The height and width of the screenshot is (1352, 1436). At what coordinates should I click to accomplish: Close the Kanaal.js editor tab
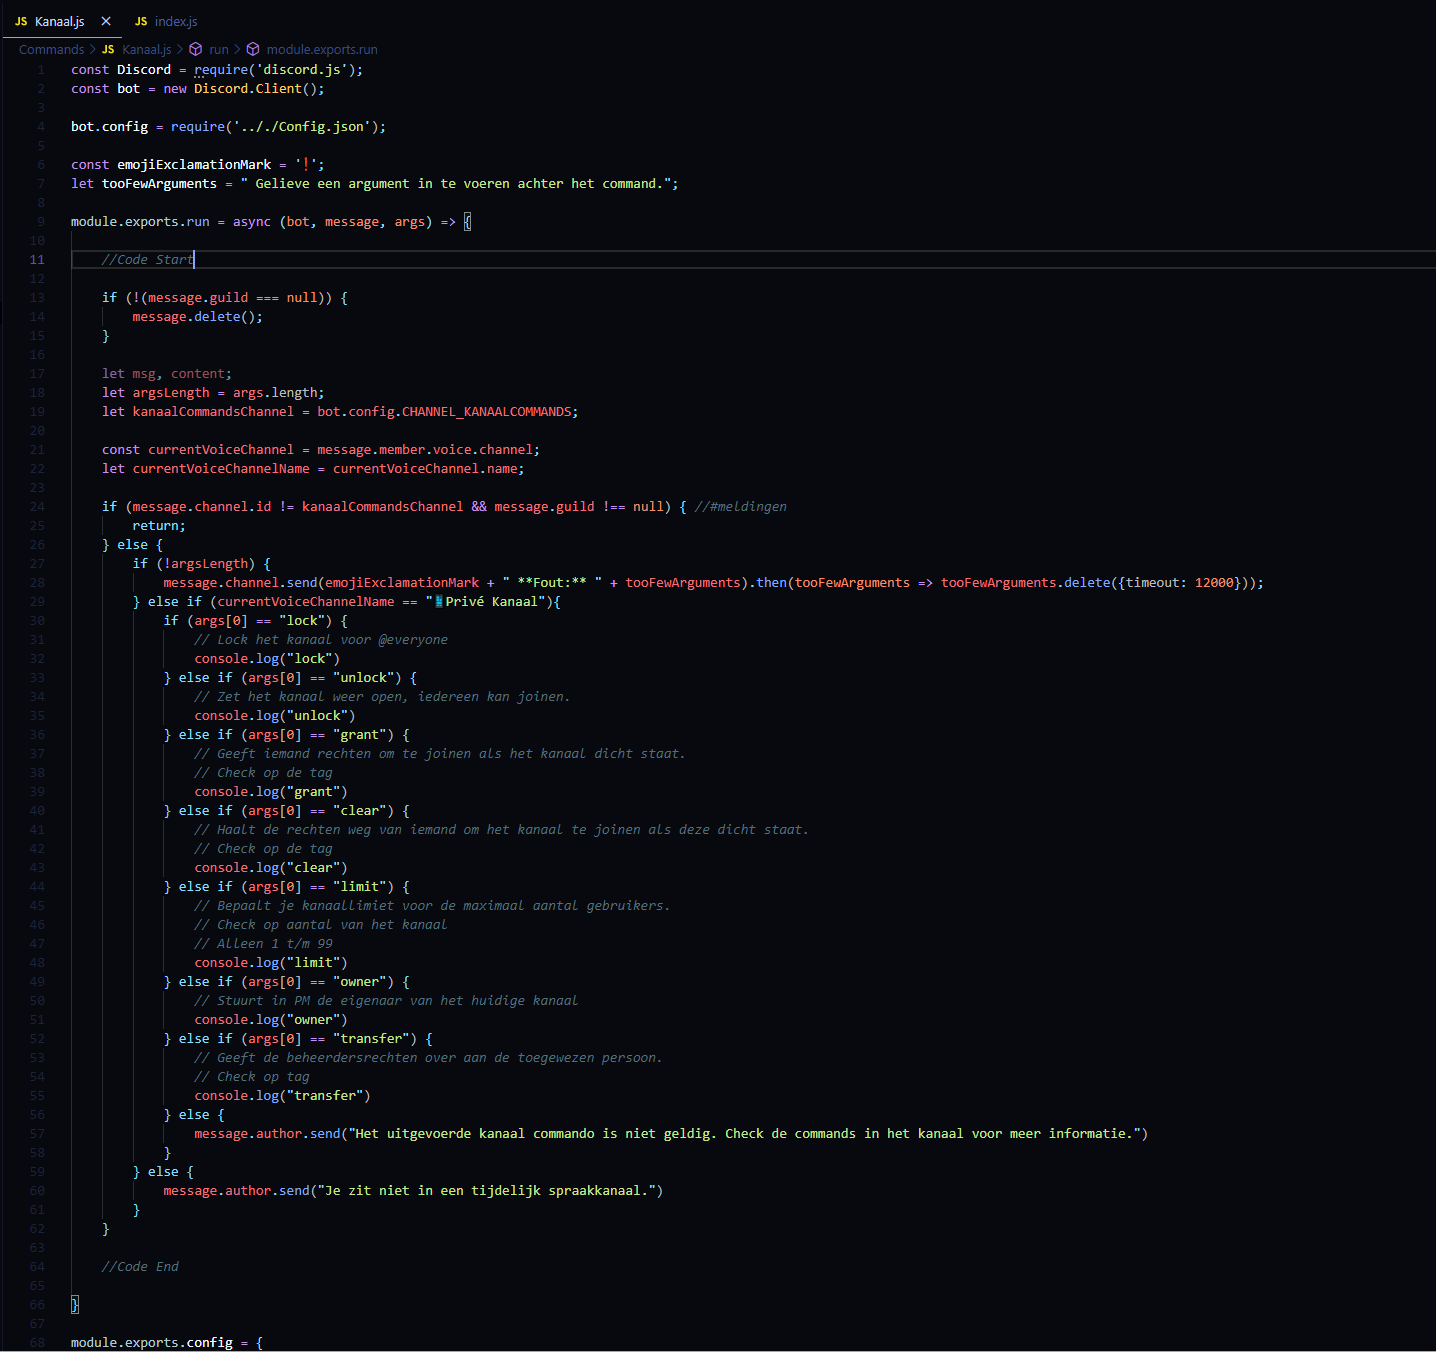click(x=106, y=21)
